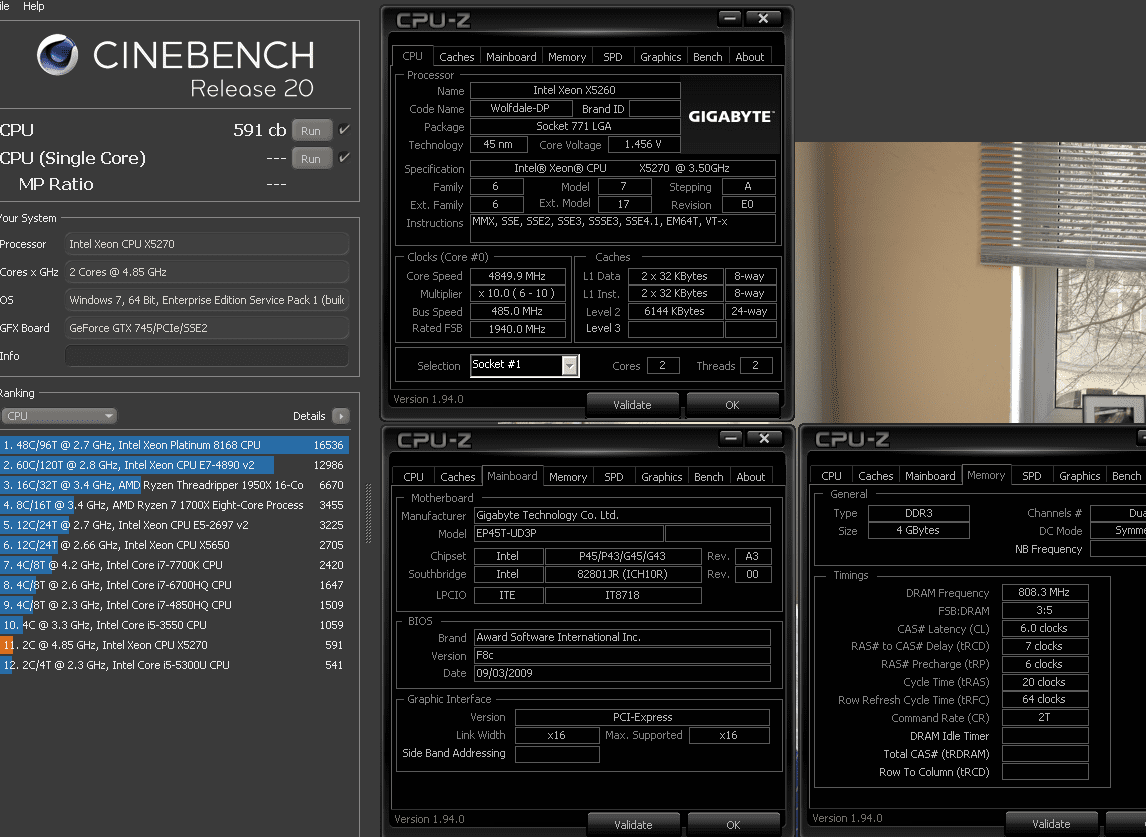This screenshot has width=1146, height=837.
Task: Click OK in the Mainboard CPU-Z window
Action: click(x=733, y=825)
